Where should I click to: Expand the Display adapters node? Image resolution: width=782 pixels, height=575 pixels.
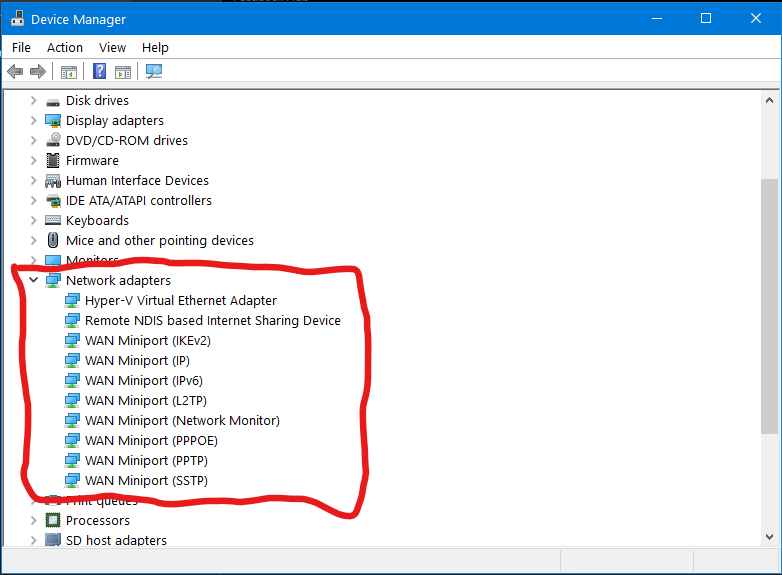tap(33, 120)
